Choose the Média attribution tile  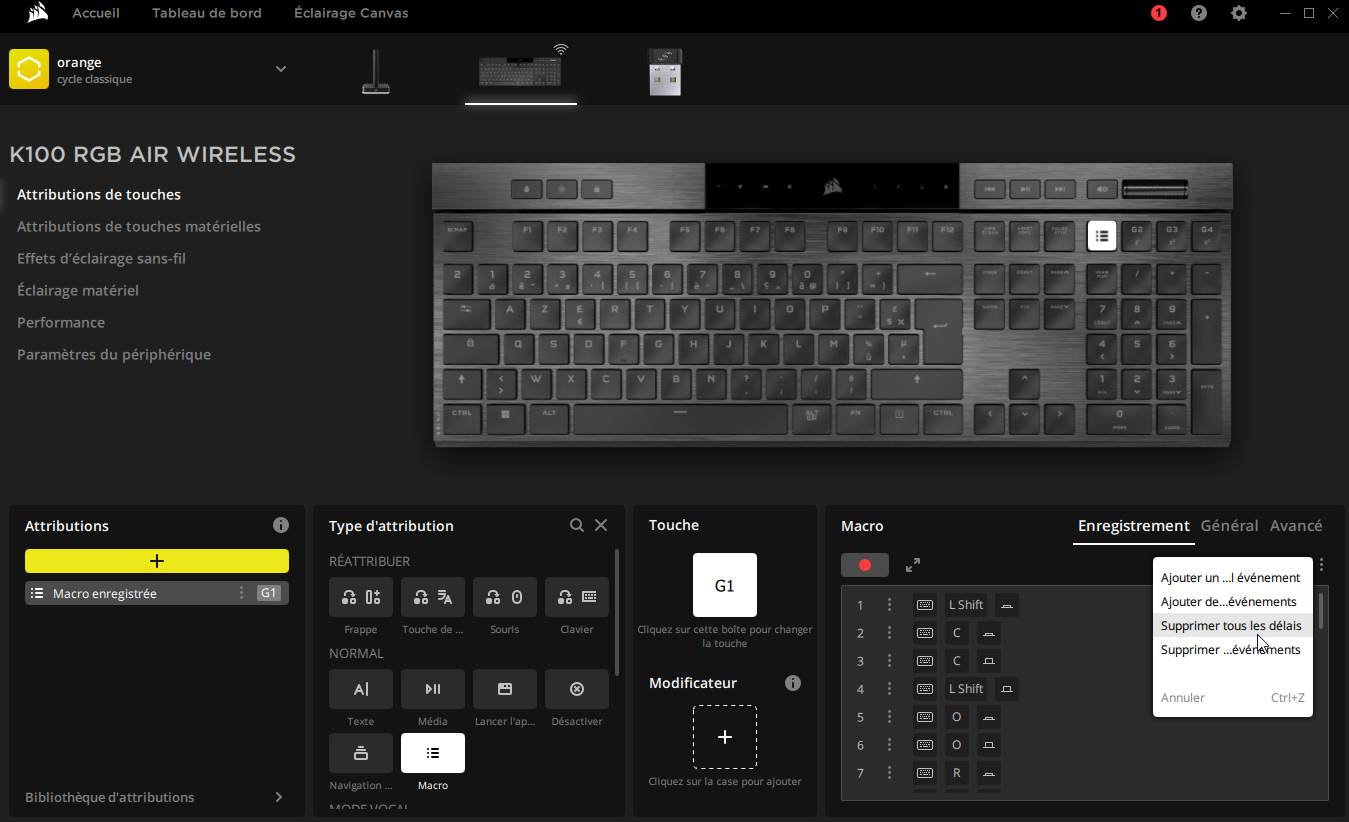point(433,689)
